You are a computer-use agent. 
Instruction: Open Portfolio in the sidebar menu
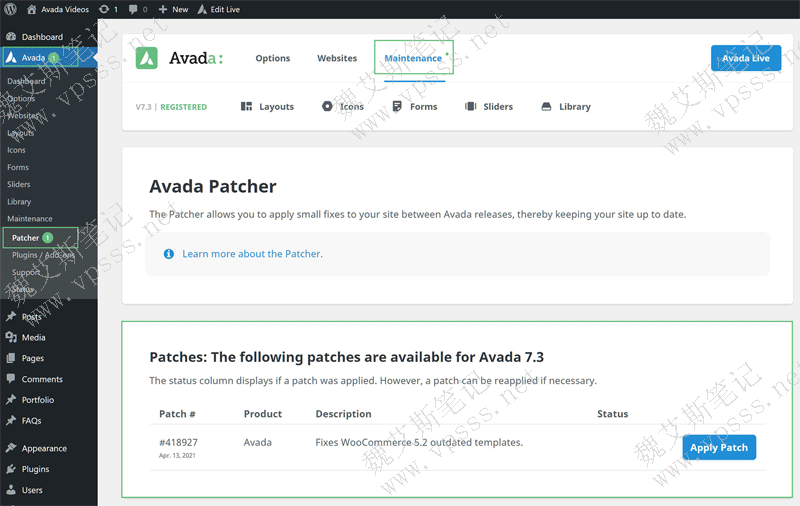(38, 400)
